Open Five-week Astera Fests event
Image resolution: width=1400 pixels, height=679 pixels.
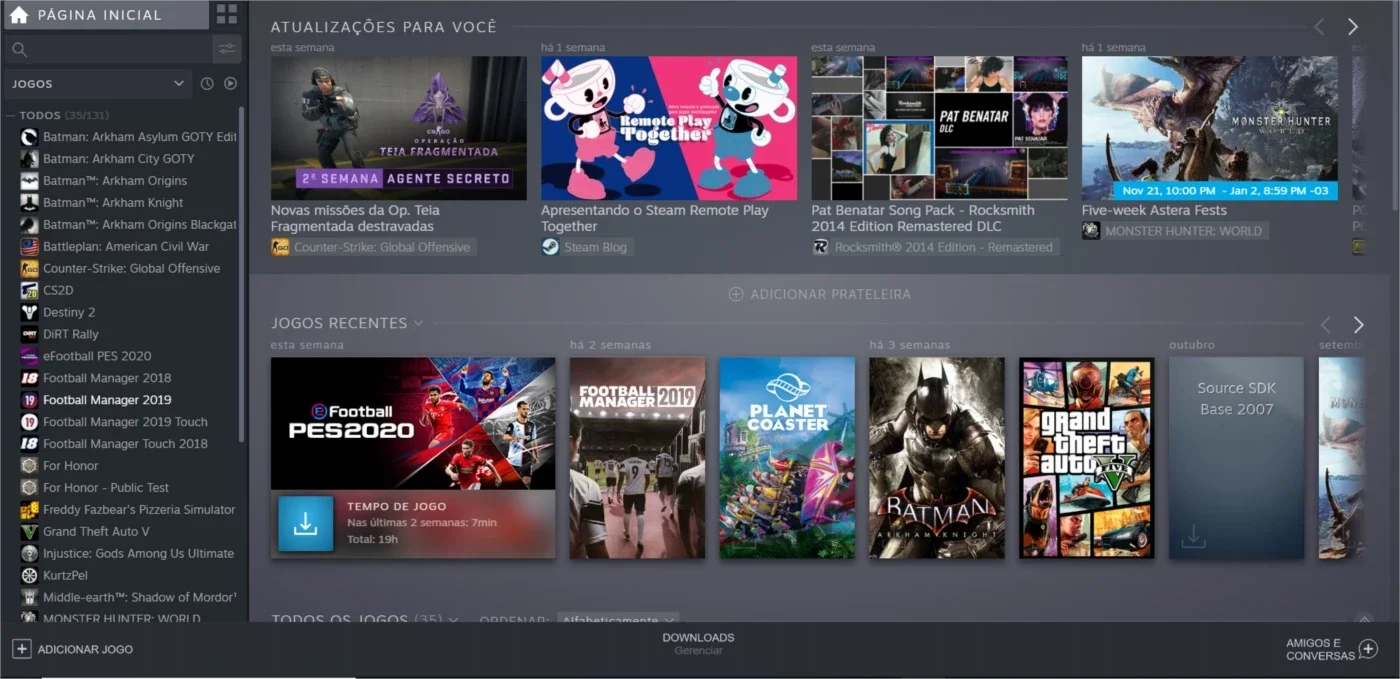pyautogui.click(x=1154, y=210)
